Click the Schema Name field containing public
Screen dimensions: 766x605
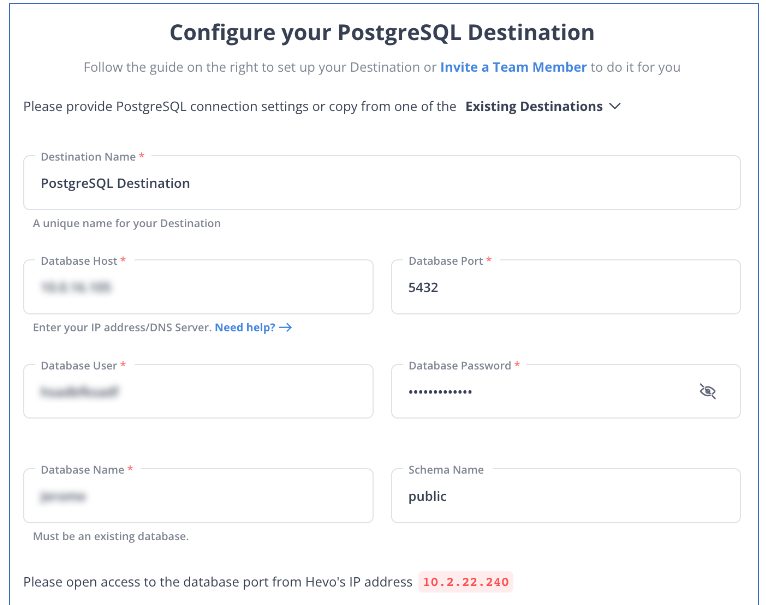pos(566,496)
